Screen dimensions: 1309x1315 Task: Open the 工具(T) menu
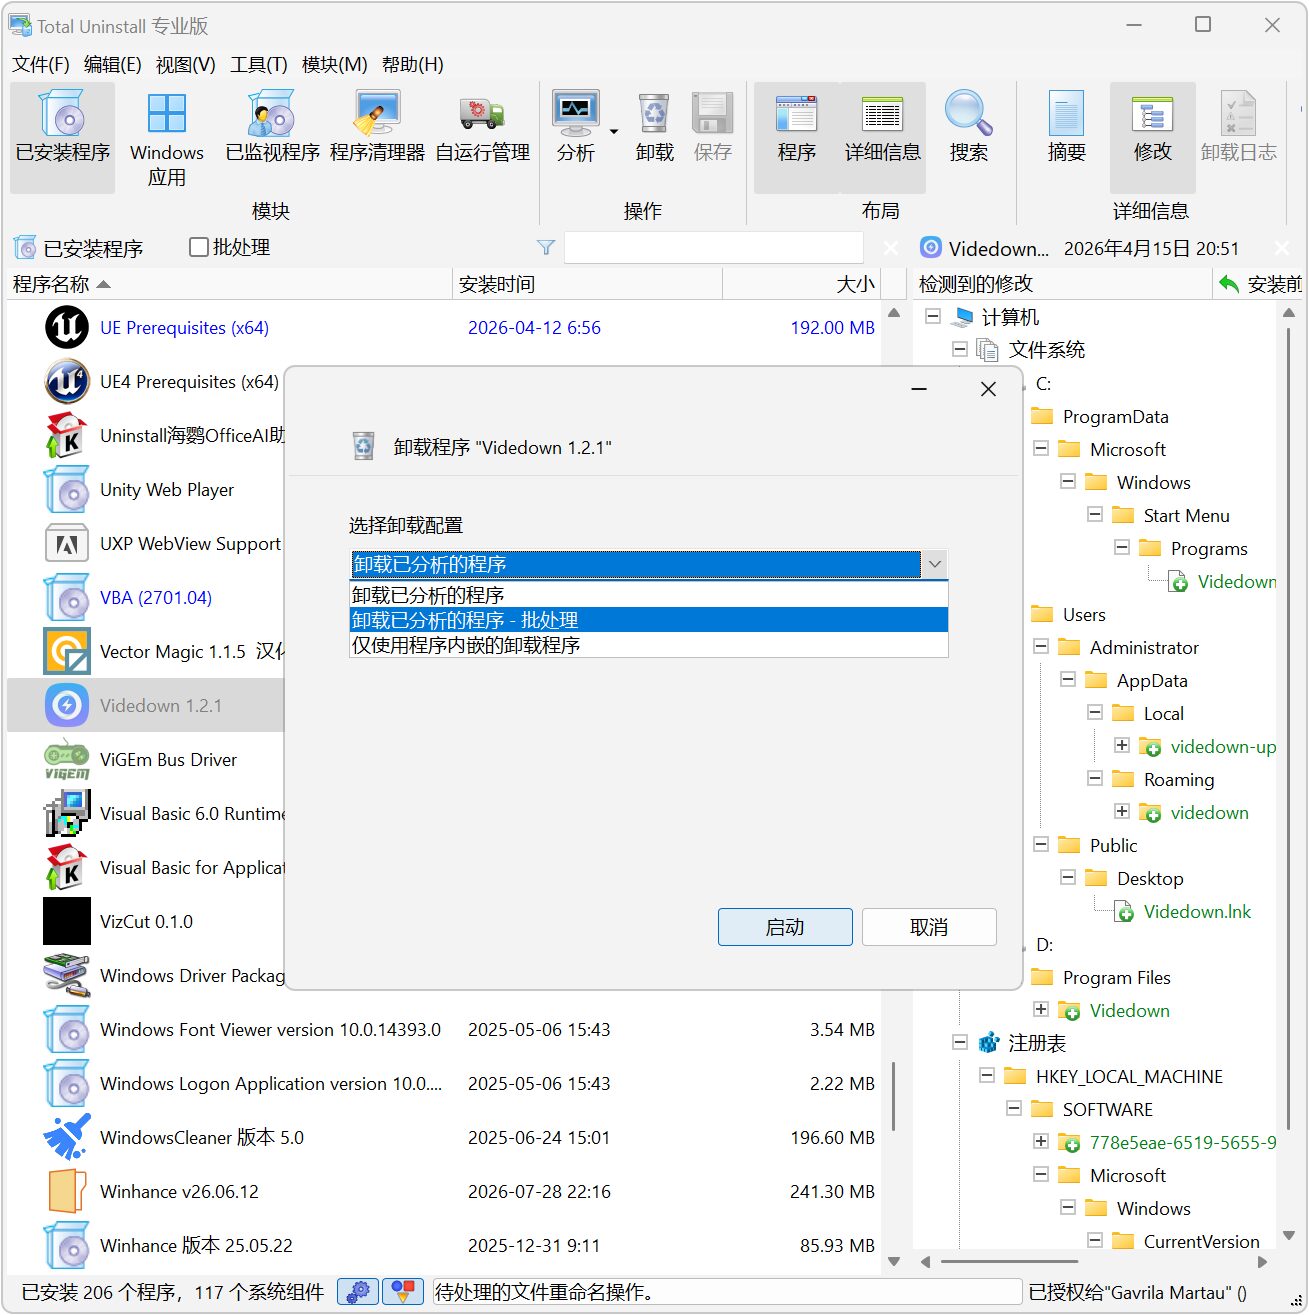[259, 64]
